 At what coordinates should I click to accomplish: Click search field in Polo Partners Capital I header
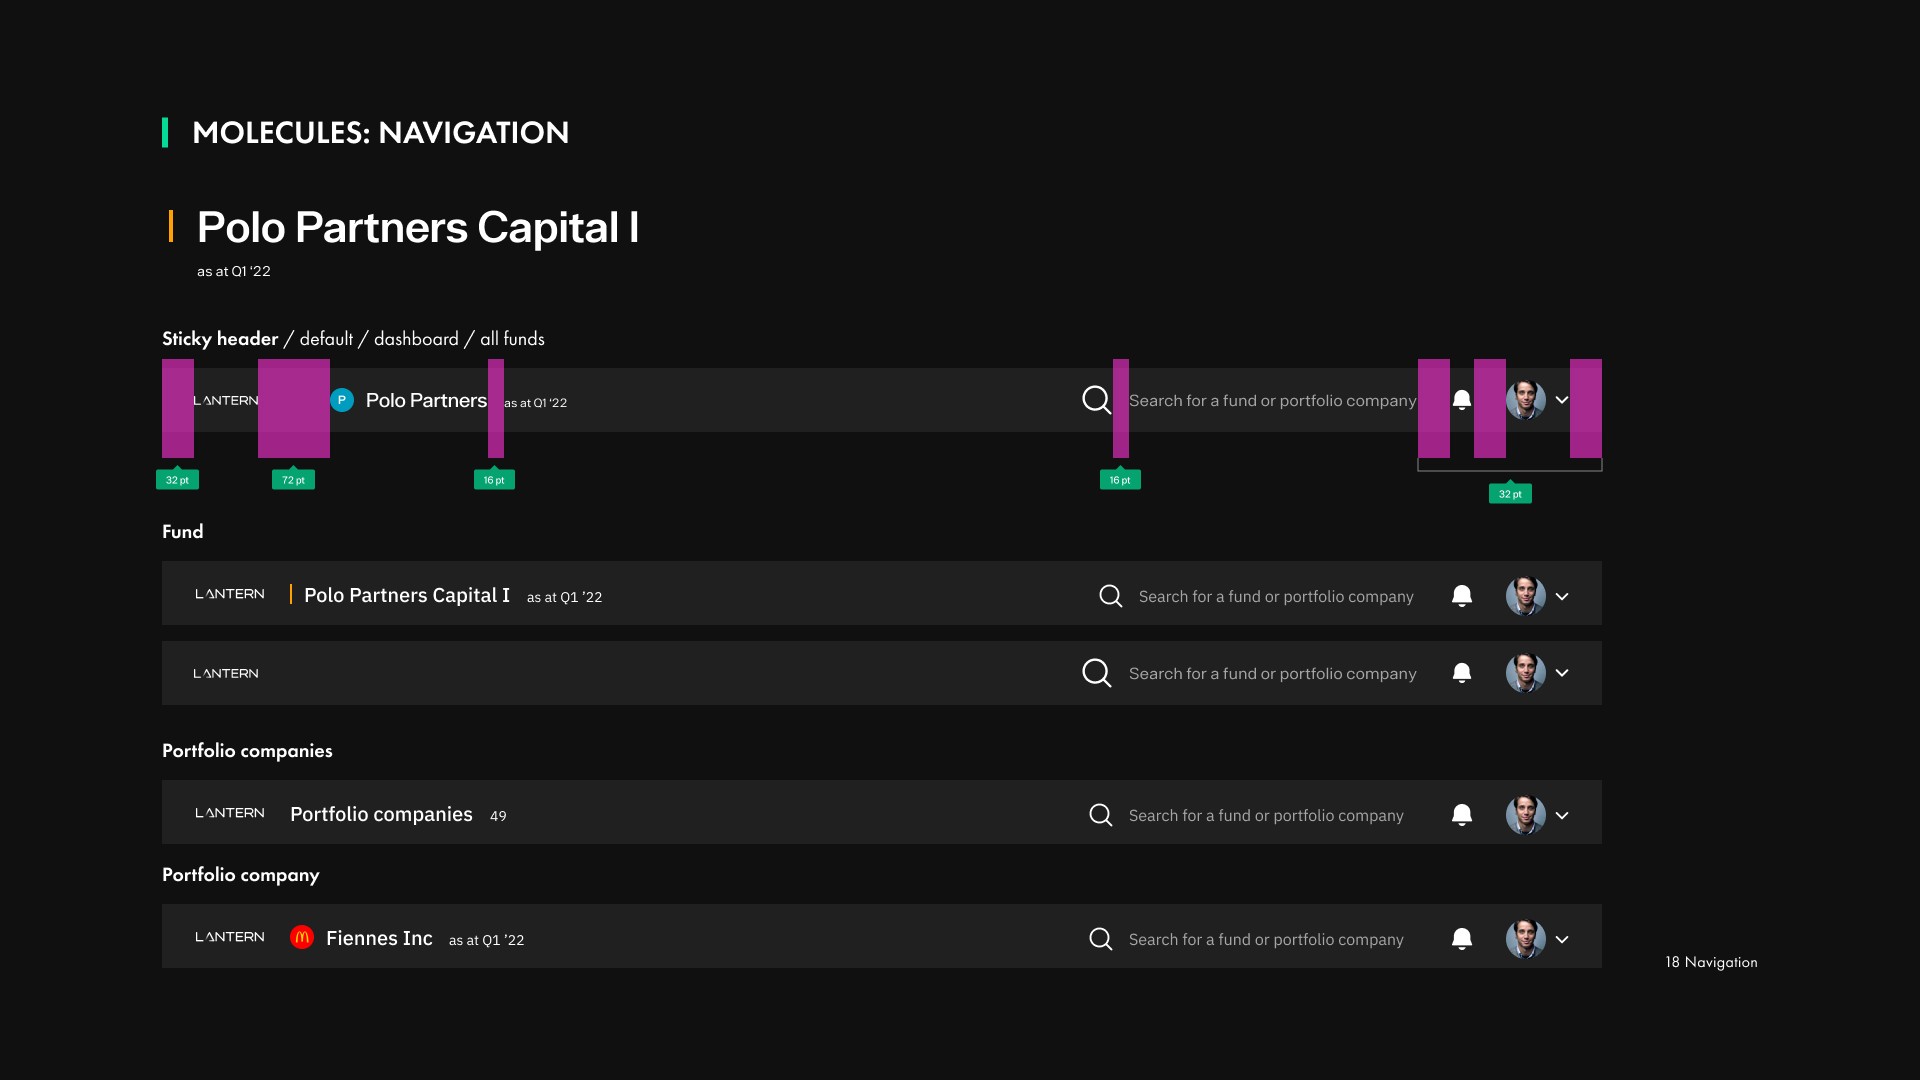pyautogui.click(x=1275, y=597)
